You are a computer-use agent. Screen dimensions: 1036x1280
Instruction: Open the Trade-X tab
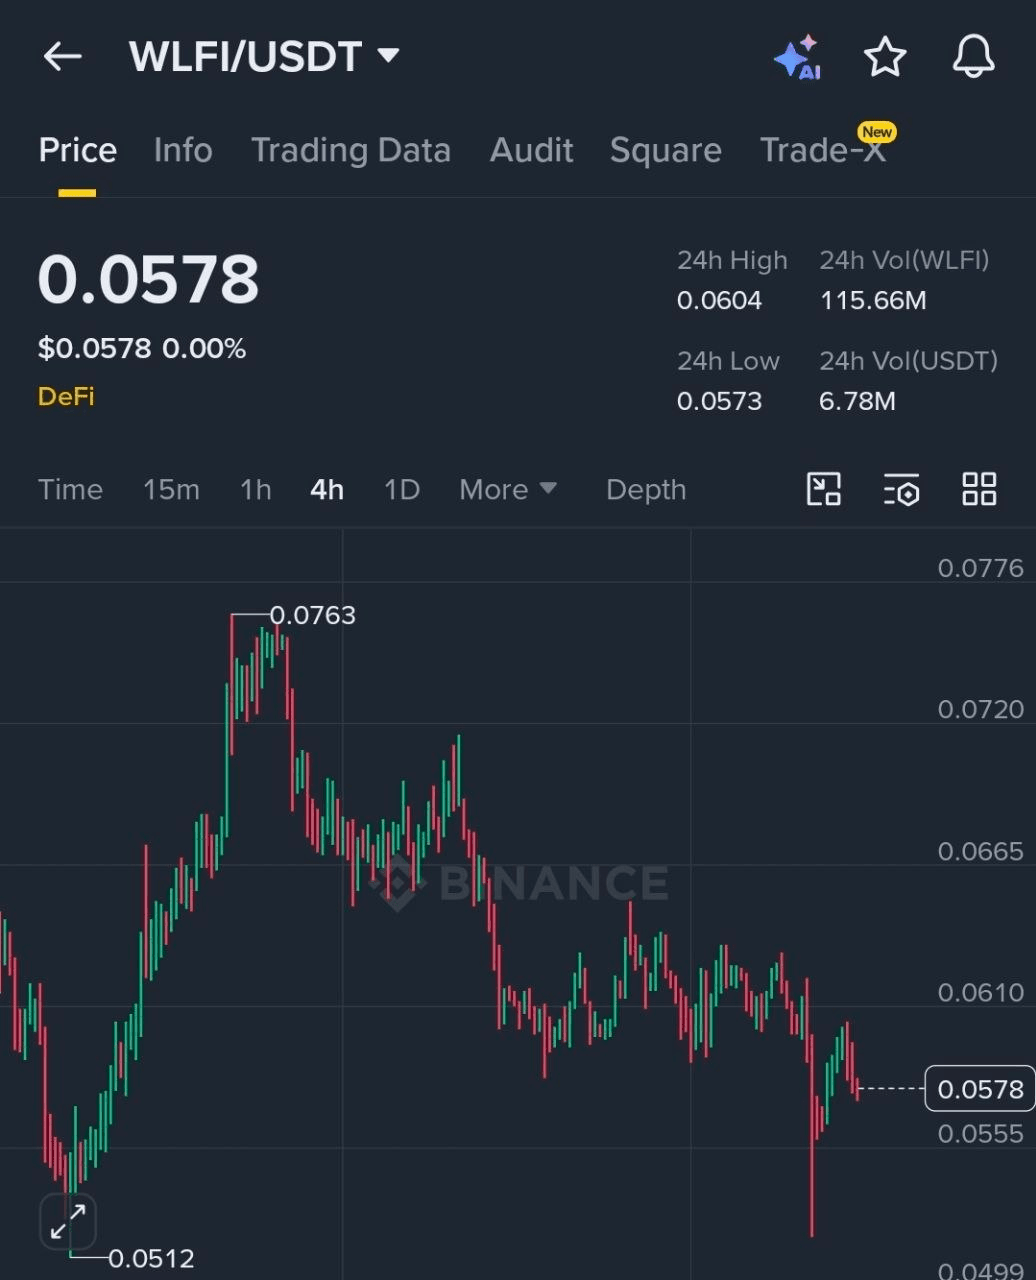click(x=823, y=150)
